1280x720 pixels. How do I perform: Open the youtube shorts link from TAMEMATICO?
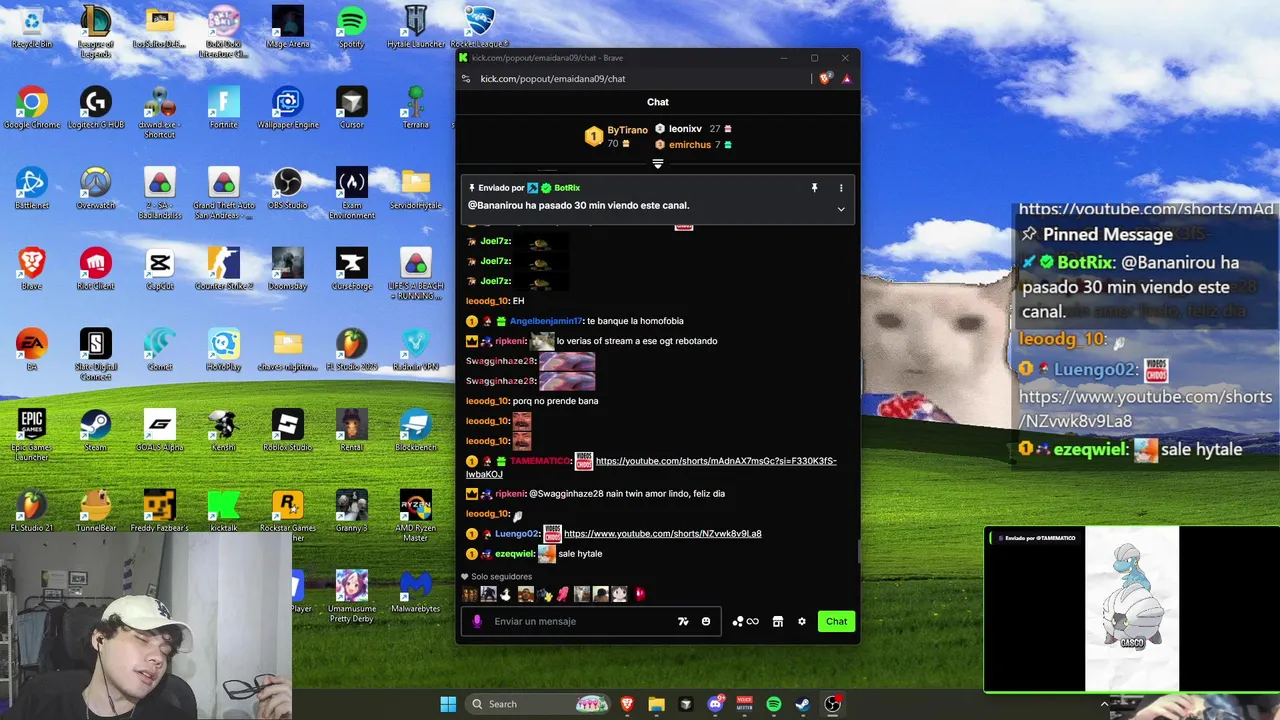click(651, 467)
